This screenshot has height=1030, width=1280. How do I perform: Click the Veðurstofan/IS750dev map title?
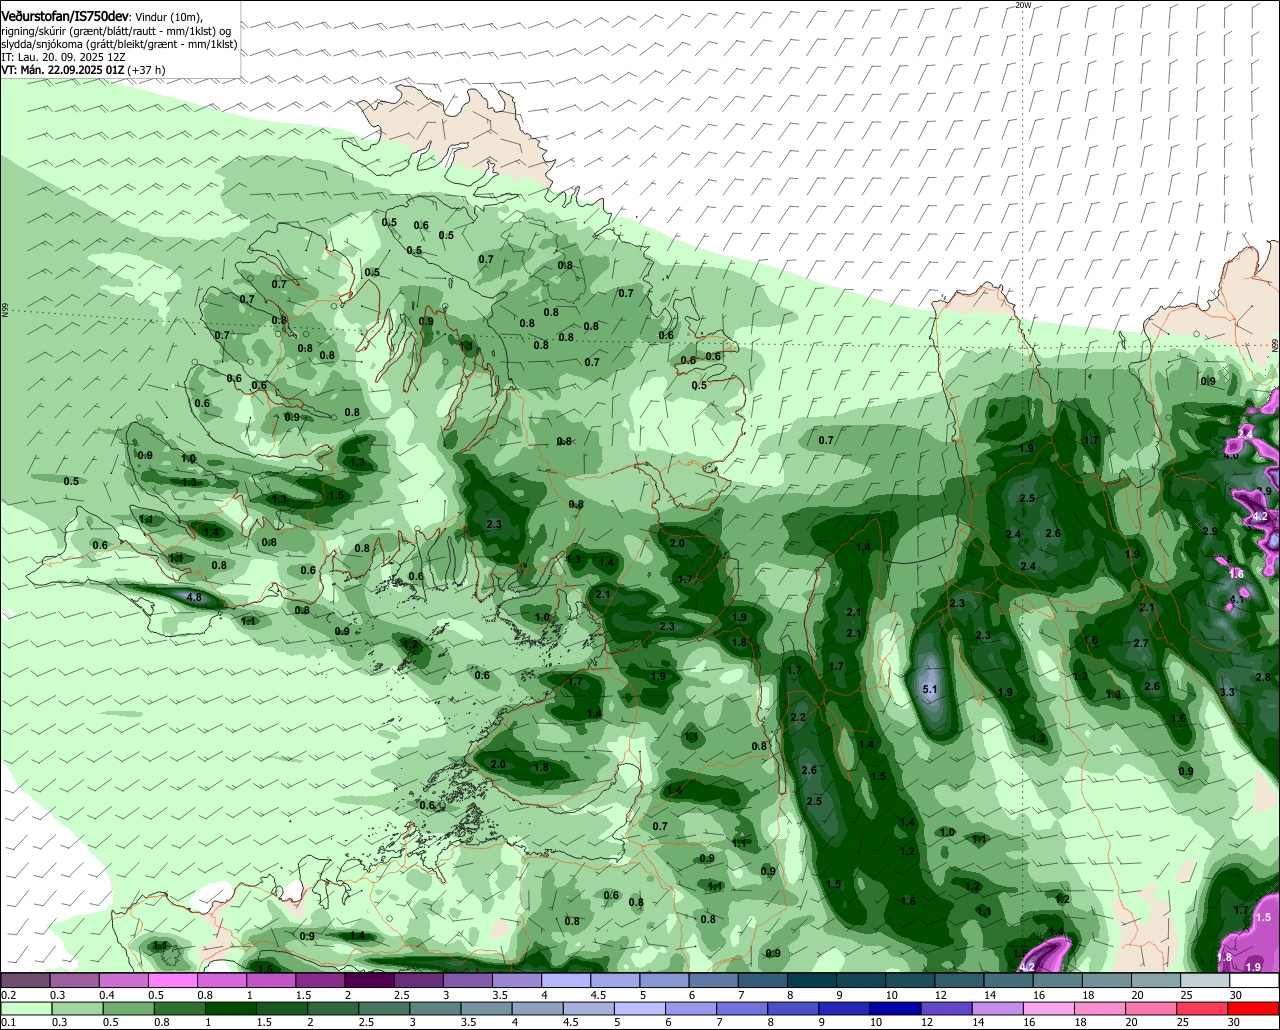[66, 17]
